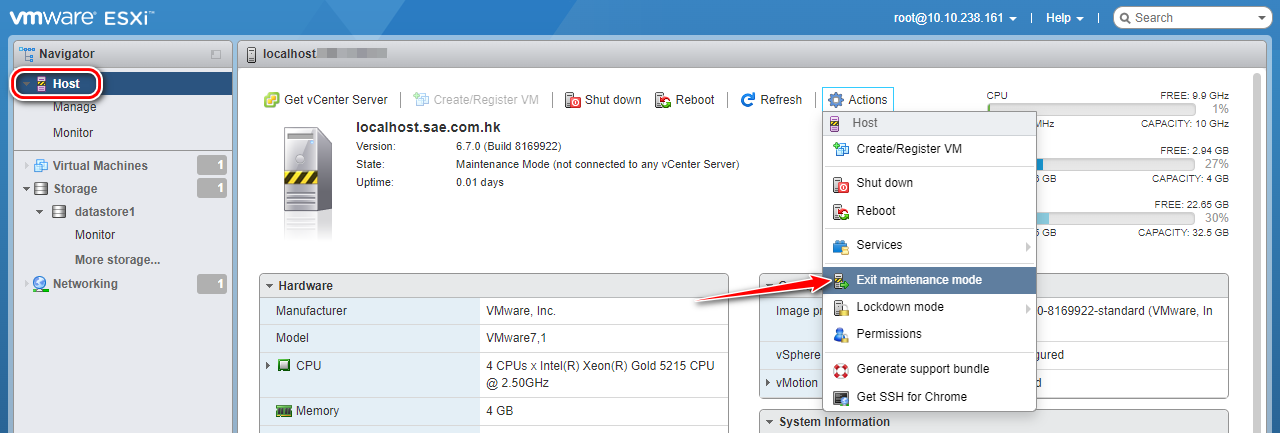This screenshot has width=1280, height=433.
Task: Click the Reboot toolbar icon
Action: 663,100
